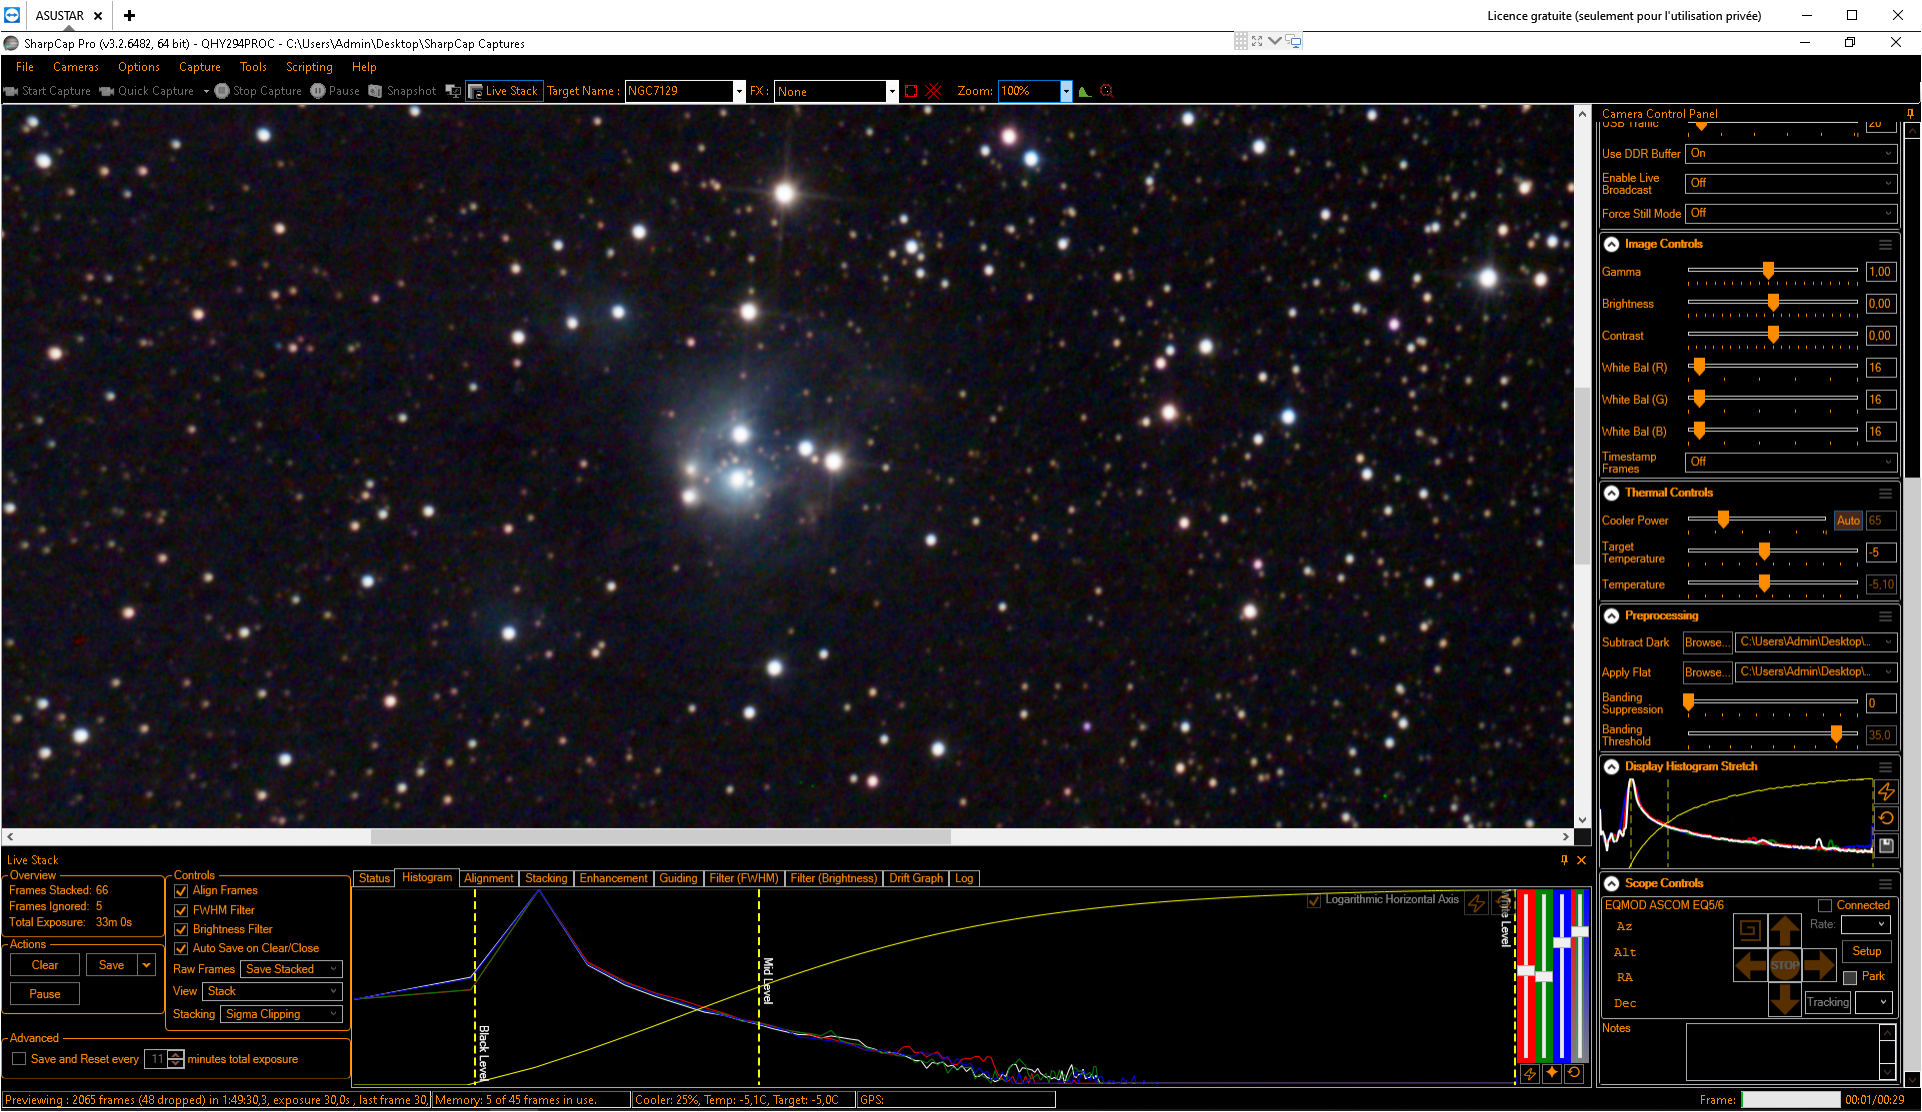The width and height of the screenshot is (1922, 1112).
Task: Click the Clear button in Actions
Action: click(x=45, y=965)
